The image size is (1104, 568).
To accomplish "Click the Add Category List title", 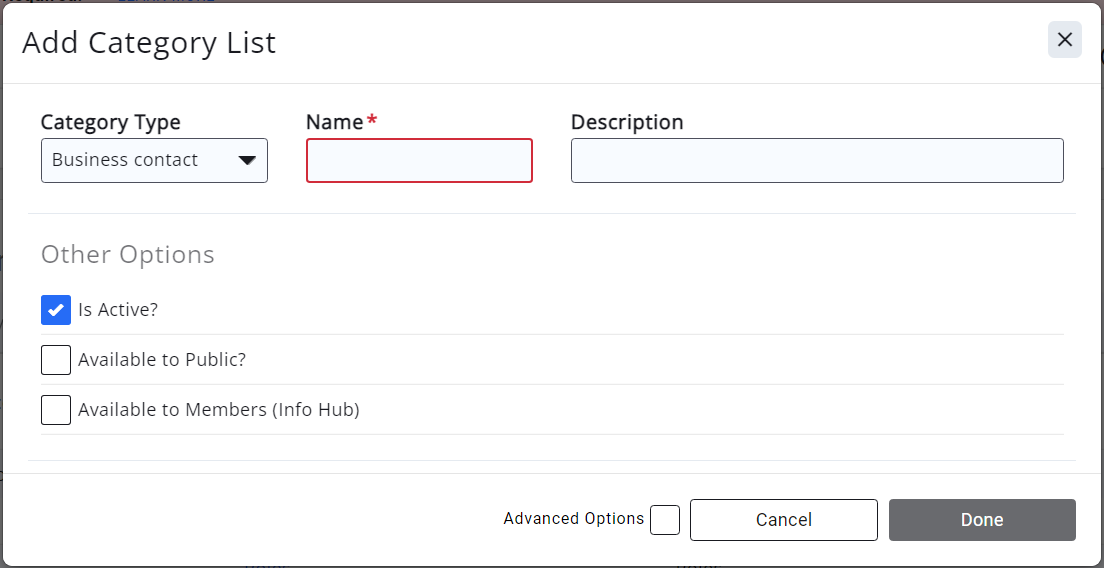I will [149, 43].
